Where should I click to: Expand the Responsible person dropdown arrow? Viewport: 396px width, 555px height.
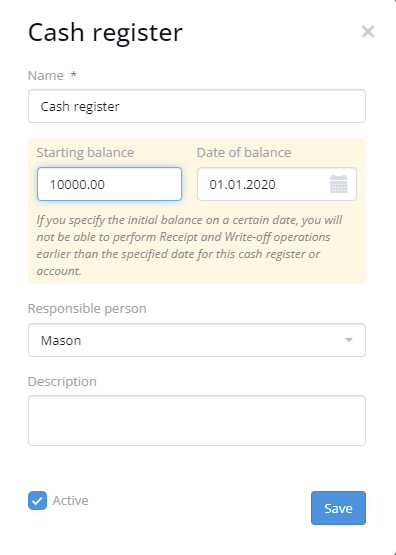click(349, 340)
